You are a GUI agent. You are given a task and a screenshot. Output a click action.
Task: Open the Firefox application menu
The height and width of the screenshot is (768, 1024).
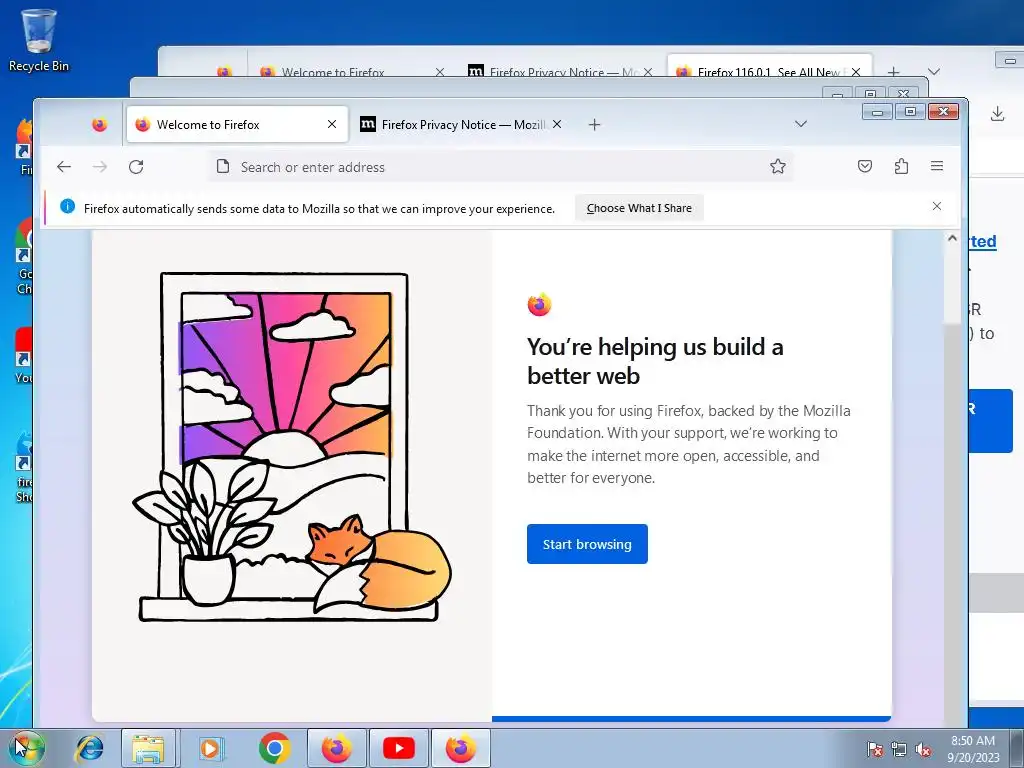[936, 167]
